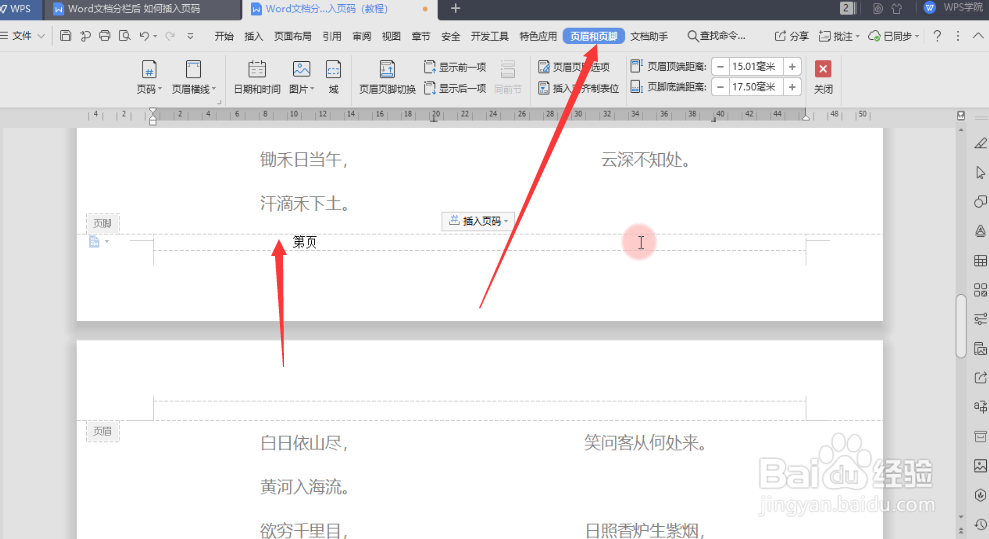This screenshot has height=539, width=989.
Task: Open the 批注 Comments dropdown
Action: (839, 36)
